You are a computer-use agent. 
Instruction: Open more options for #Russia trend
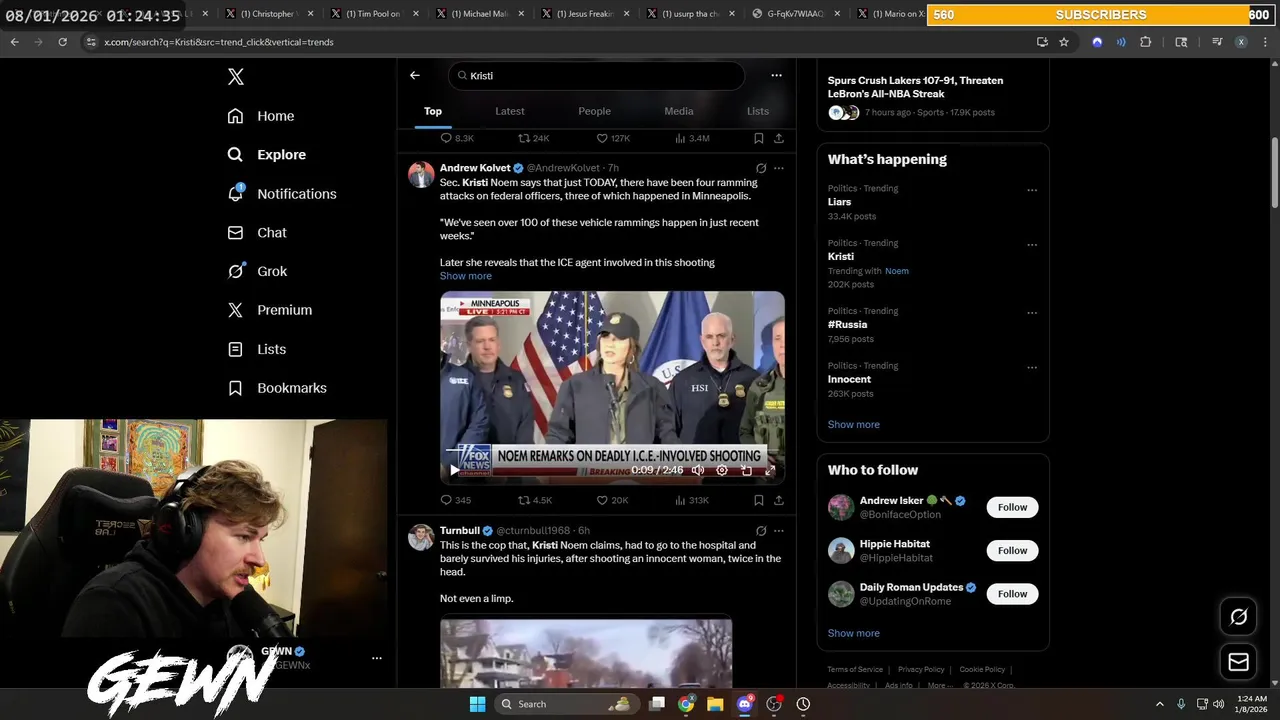1032,313
